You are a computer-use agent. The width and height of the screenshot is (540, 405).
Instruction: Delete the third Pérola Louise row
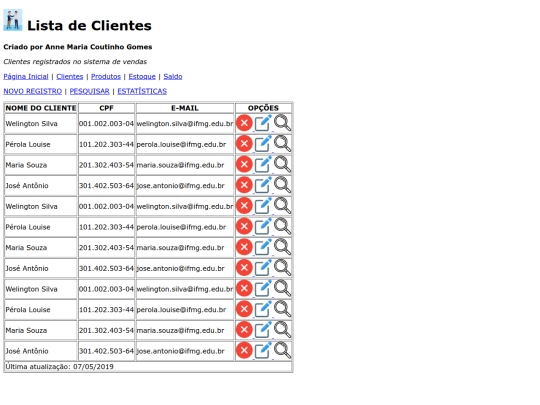click(x=244, y=309)
